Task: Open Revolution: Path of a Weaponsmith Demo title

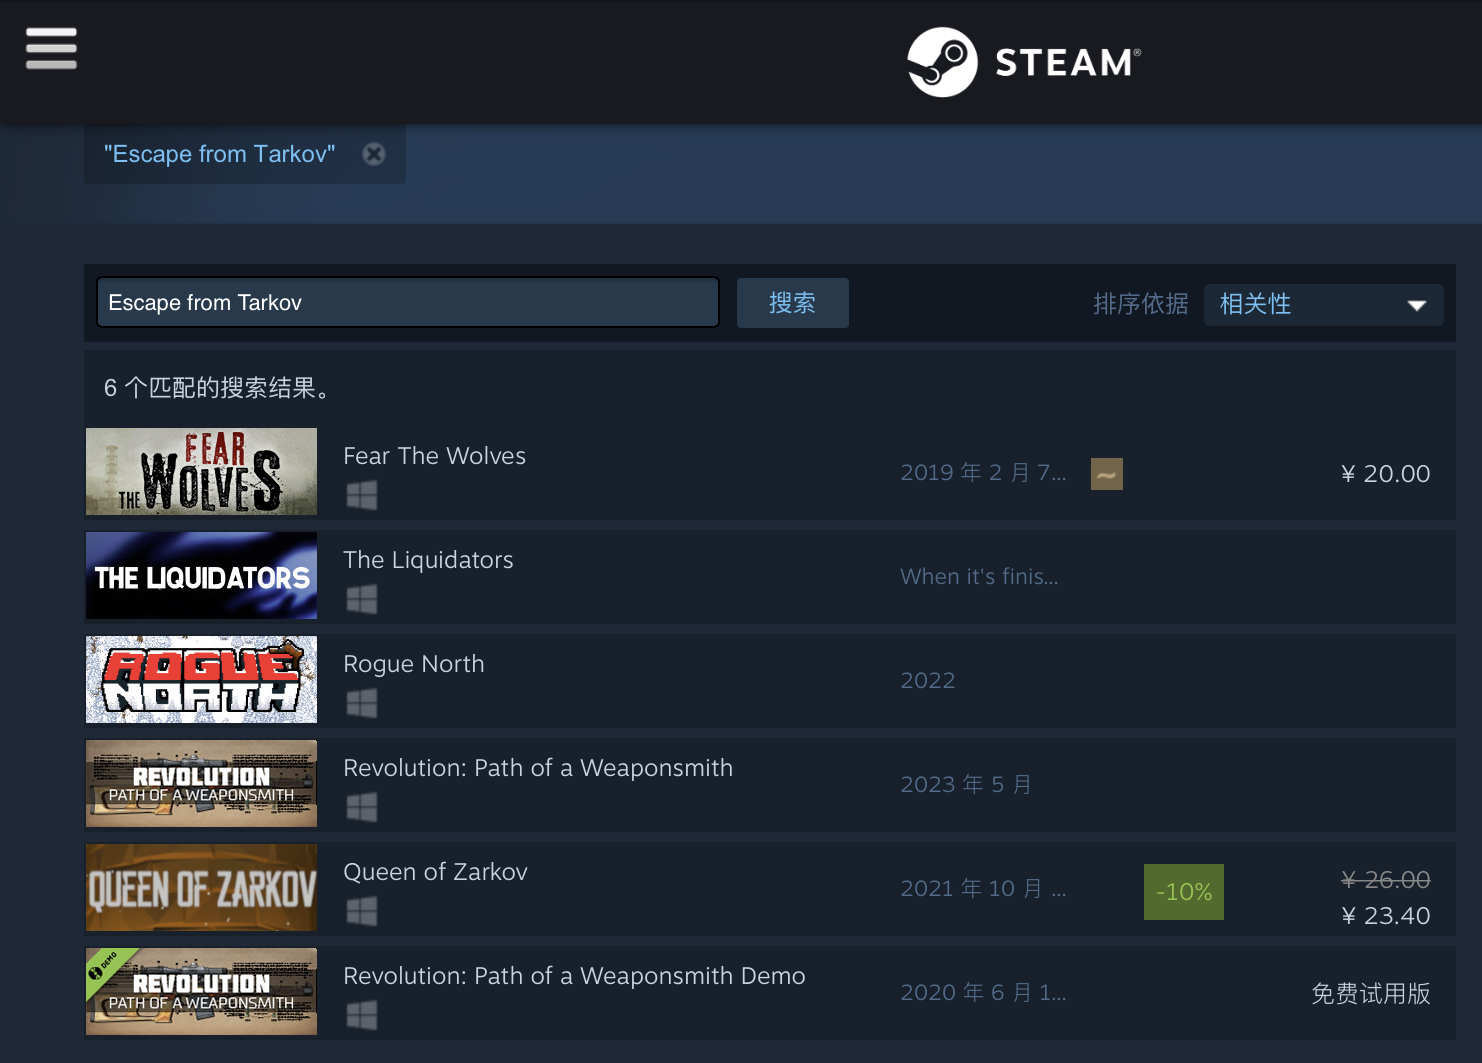Action: coord(574,976)
